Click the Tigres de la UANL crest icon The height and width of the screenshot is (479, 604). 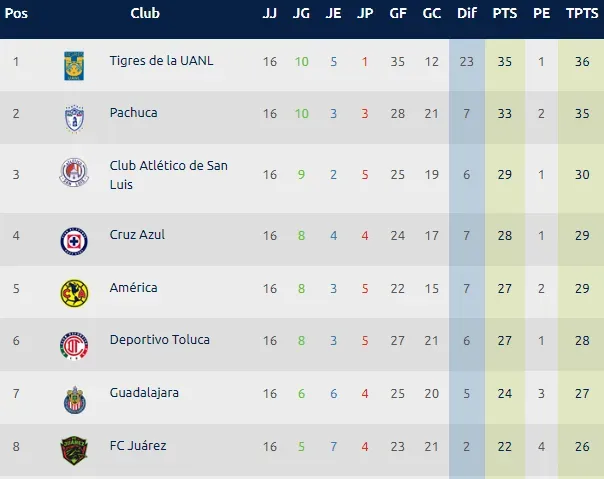(x=74, y=64)
